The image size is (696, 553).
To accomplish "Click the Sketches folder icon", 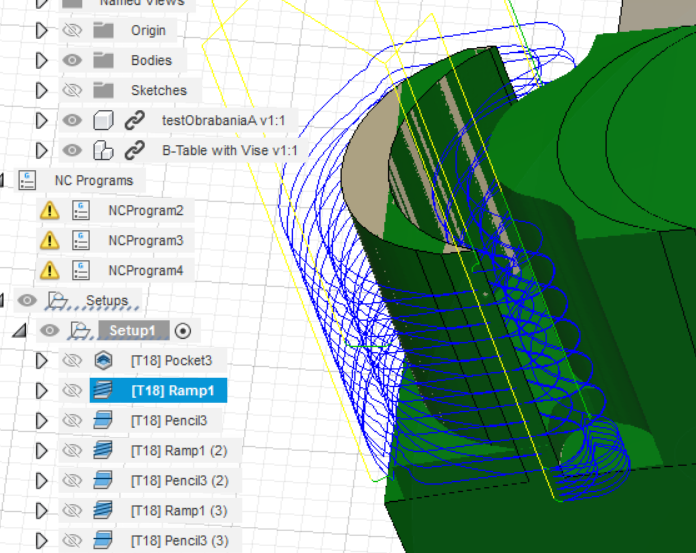I will point(103,90).
